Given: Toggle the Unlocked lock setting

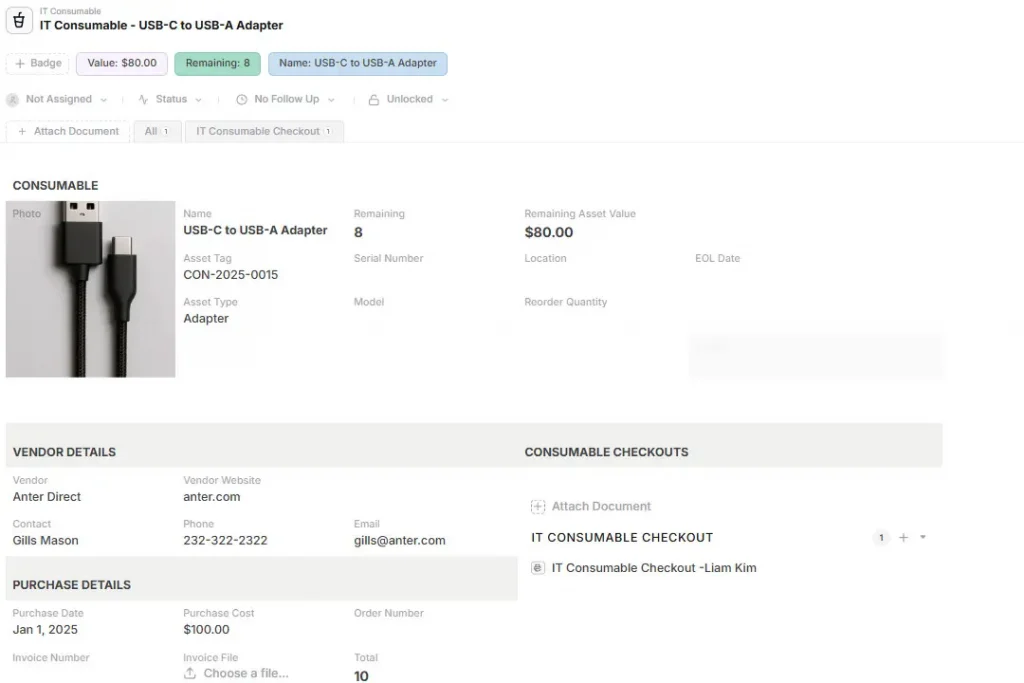Looking at the screenshot, I should [x=409, y=100].
